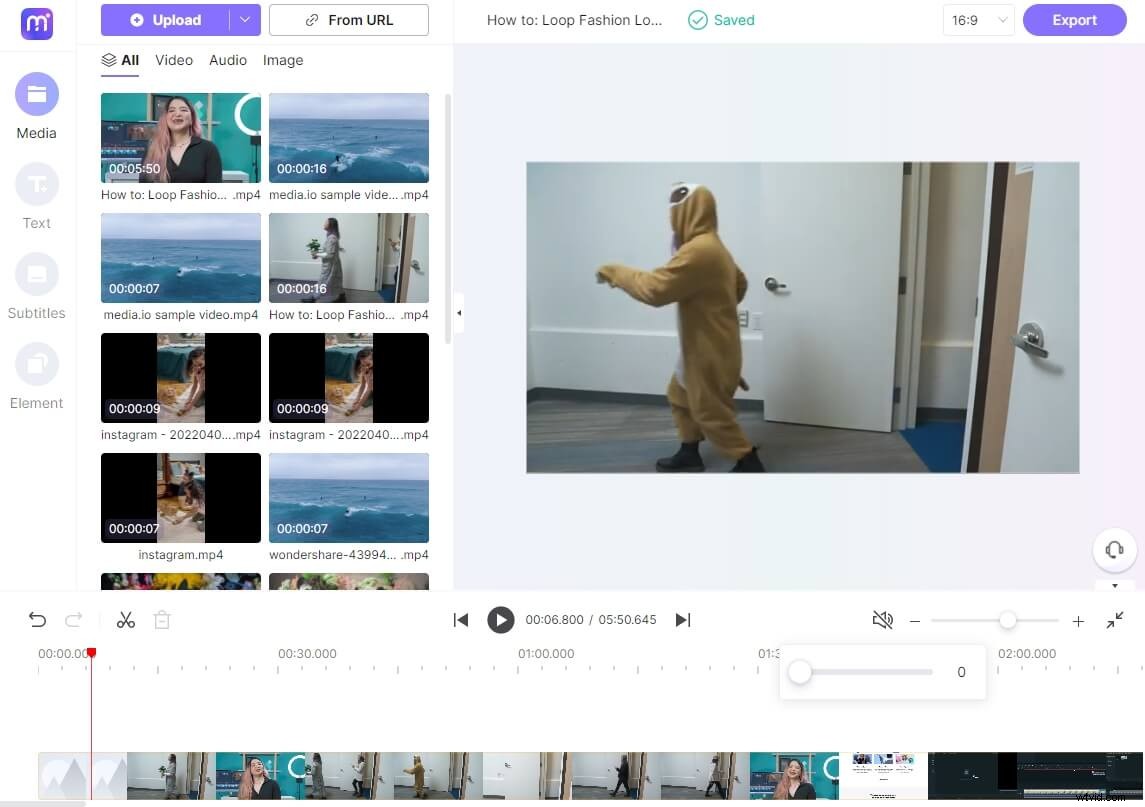Import media using From URL
1145x807 pixels.
[348, 20]
